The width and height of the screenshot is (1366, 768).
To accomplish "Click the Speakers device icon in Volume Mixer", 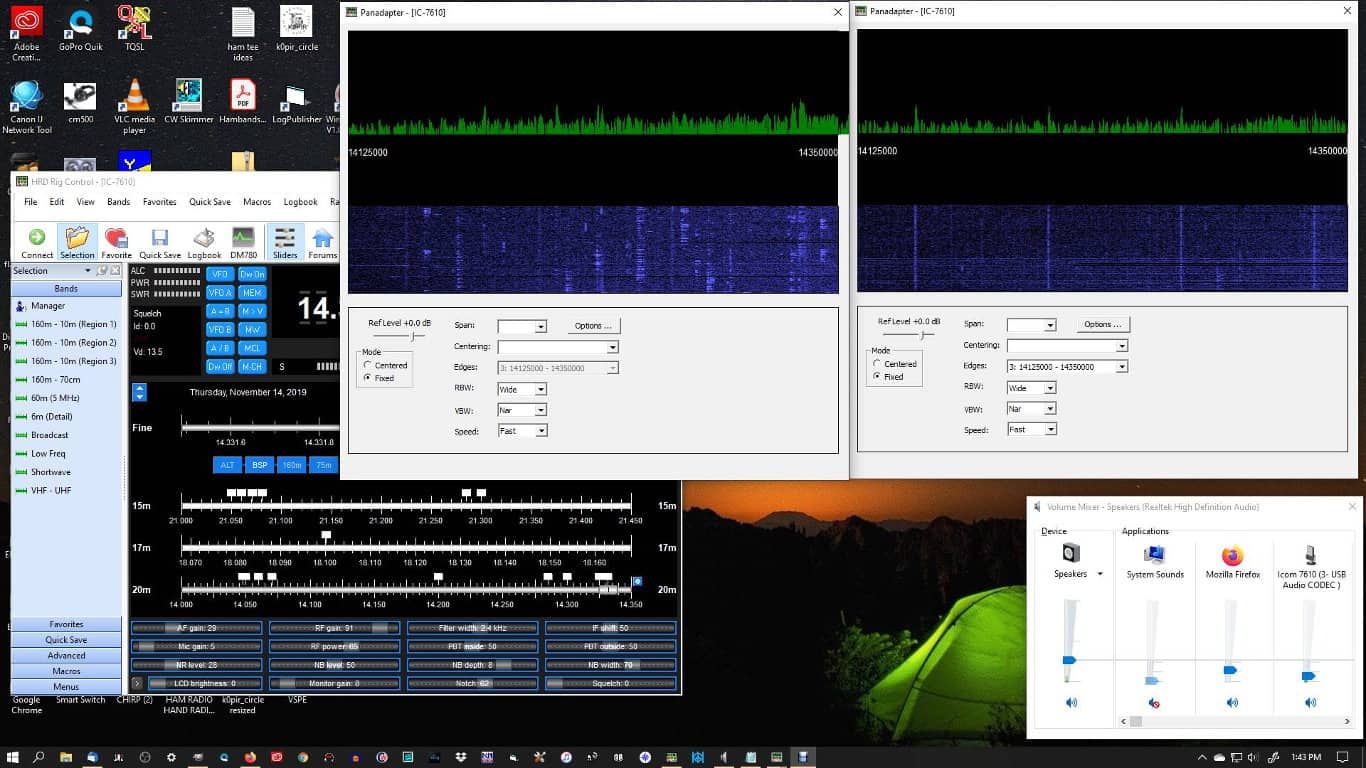I will 1071,553.
